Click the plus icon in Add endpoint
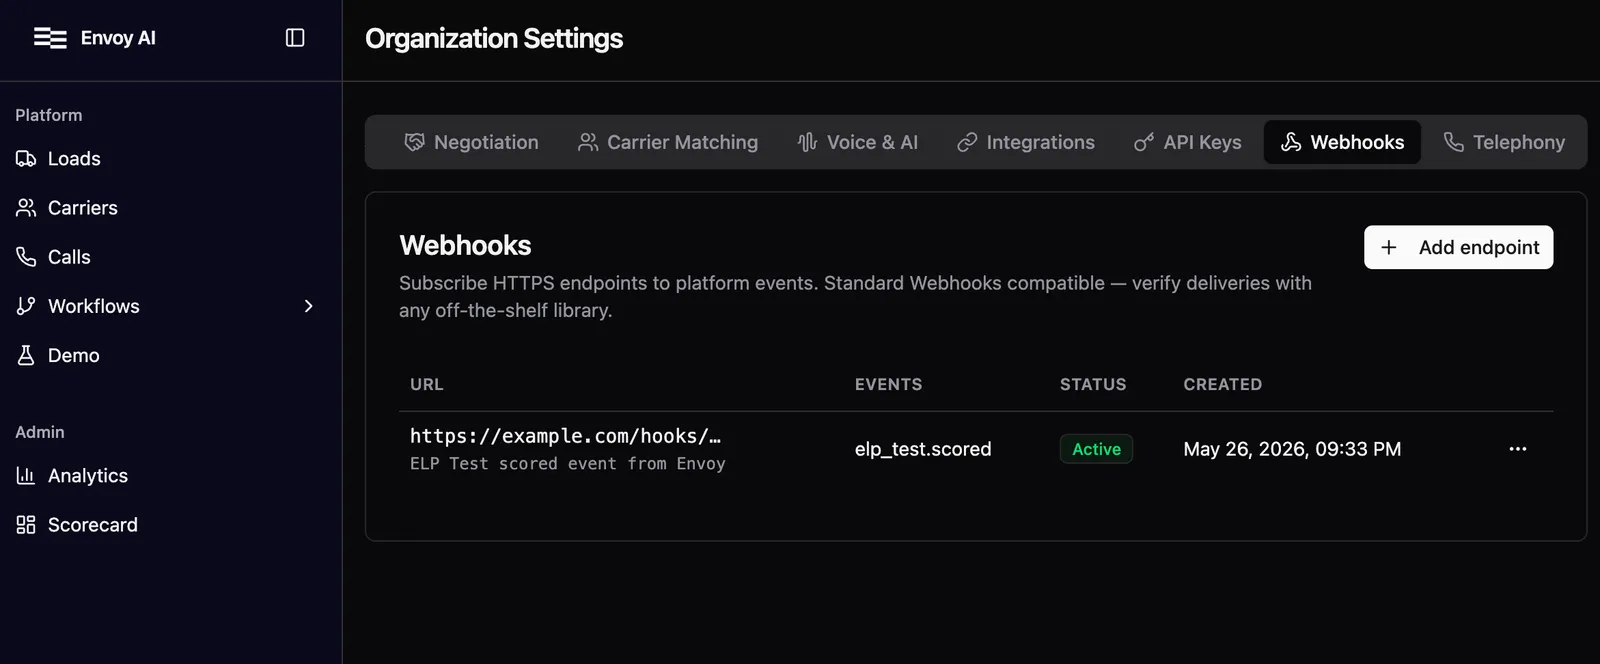 1389,247
